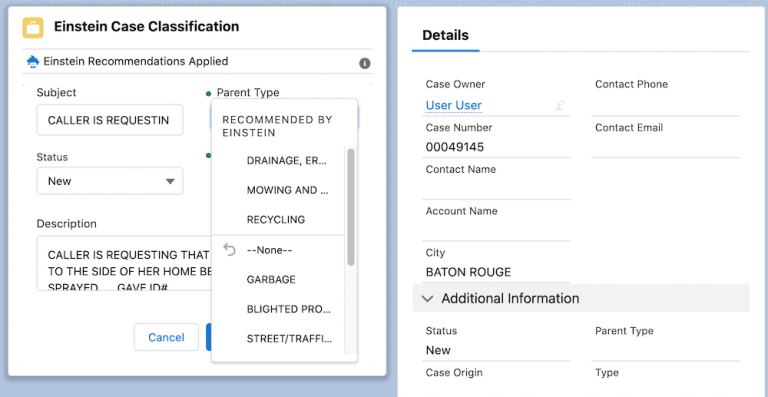768x397 pixels.
Task: Click the undo arrow beside --None--
Action: (x=229, y=250)
